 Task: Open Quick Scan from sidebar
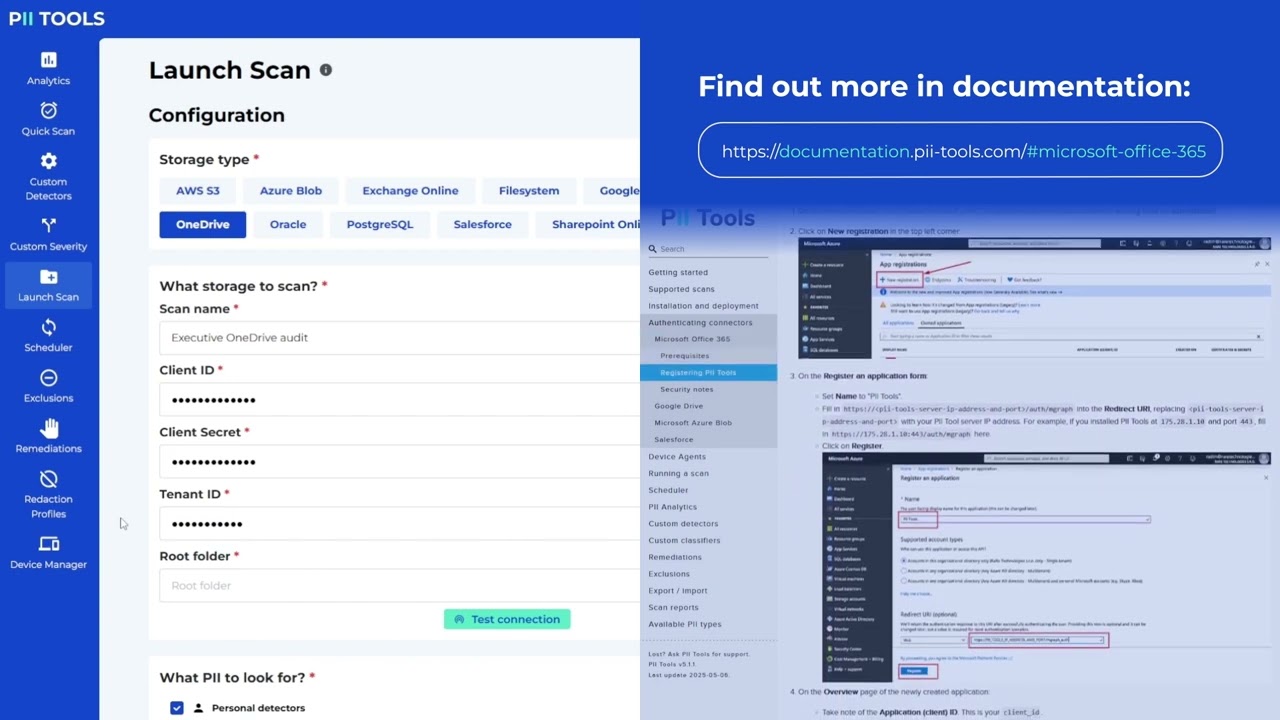click(x=48, y=119)
